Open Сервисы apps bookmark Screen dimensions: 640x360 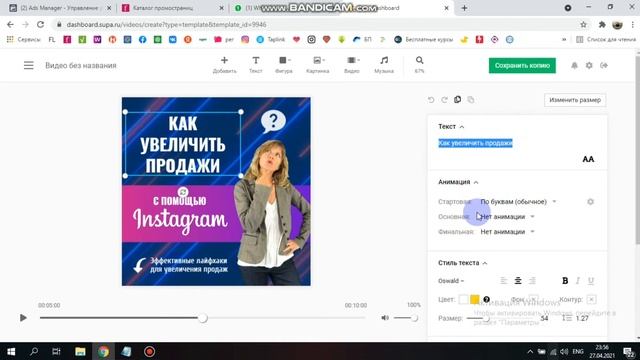pos(24,40)
